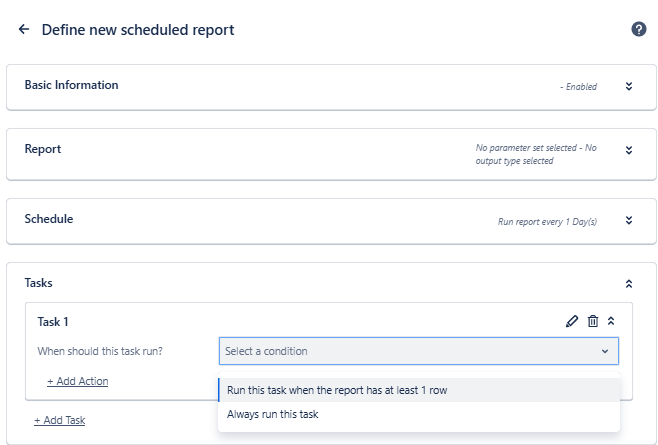Click the Run report every 1 Day(s) summary
This screenshot has height=445, width=658.
[547, 221]
